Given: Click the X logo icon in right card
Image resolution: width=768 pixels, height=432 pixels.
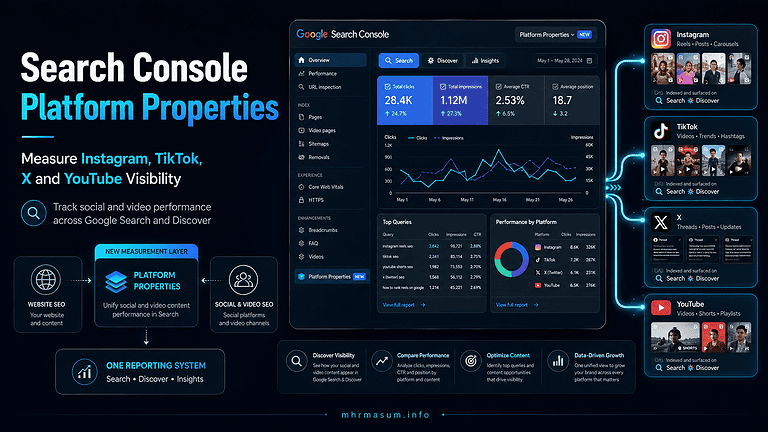Looking at the screenshot, I should [x=661, y=222].
